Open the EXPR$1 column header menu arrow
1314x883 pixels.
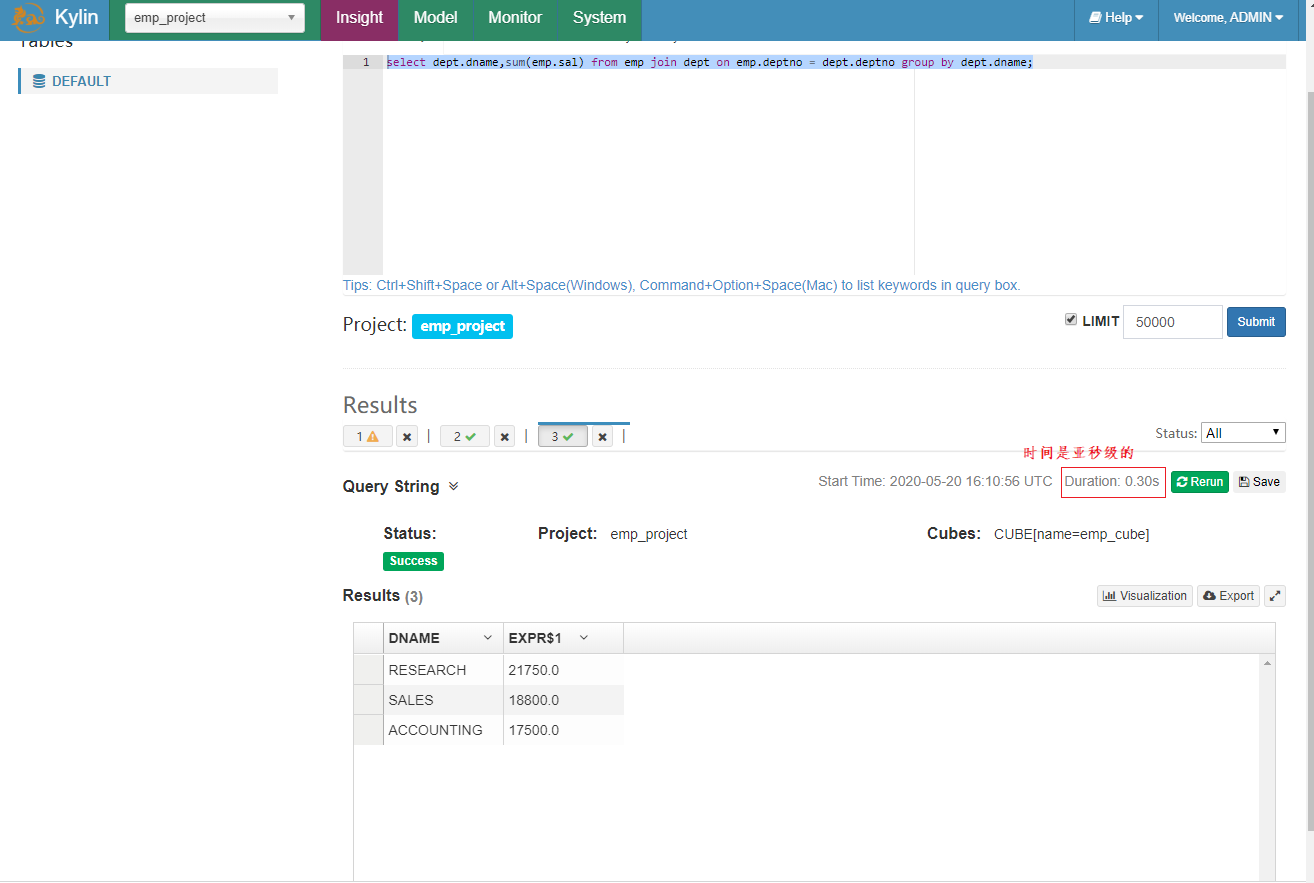tap(584, 638)
